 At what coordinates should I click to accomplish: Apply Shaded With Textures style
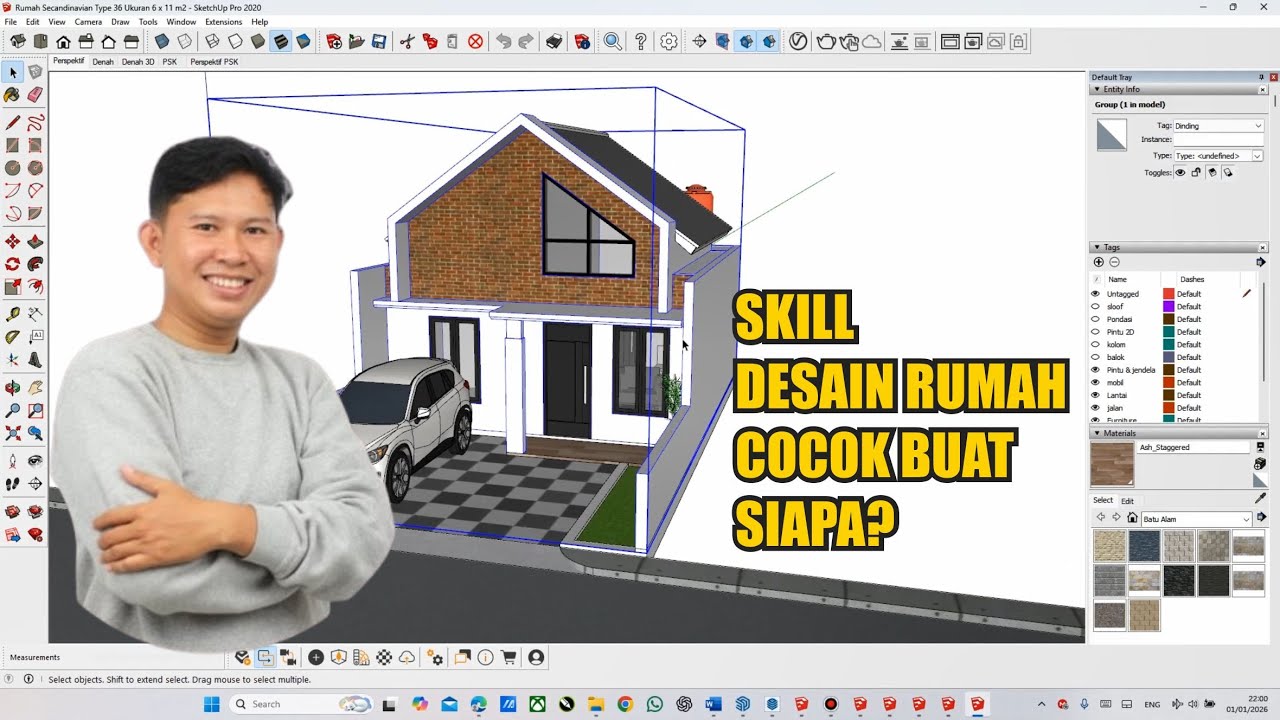(x=280, y=42)
